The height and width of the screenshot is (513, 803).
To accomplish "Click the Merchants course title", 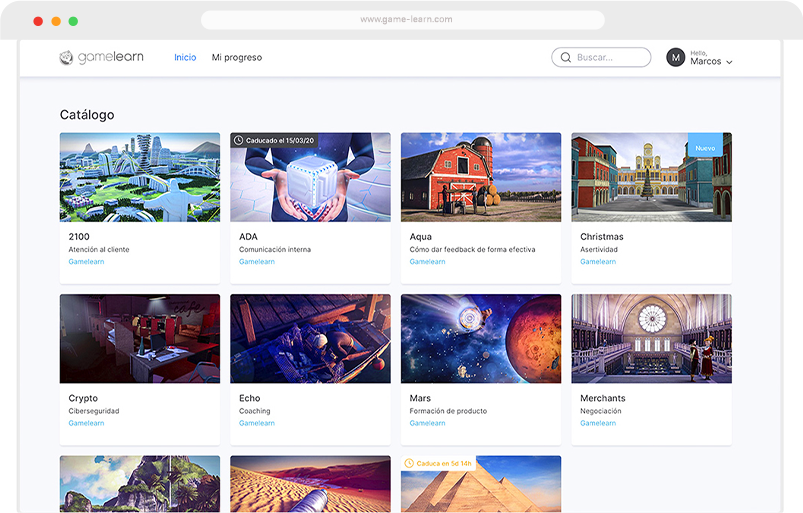I will coord(603,398).
